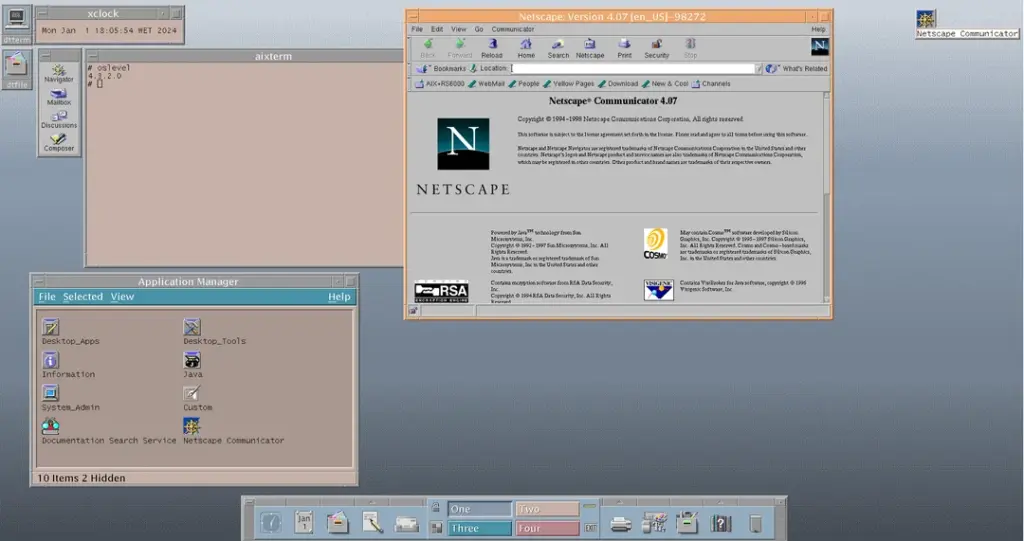
Task: Open Mailbox in the Communicator component bar
Action: pyautogui.click(x=59, y=96)
